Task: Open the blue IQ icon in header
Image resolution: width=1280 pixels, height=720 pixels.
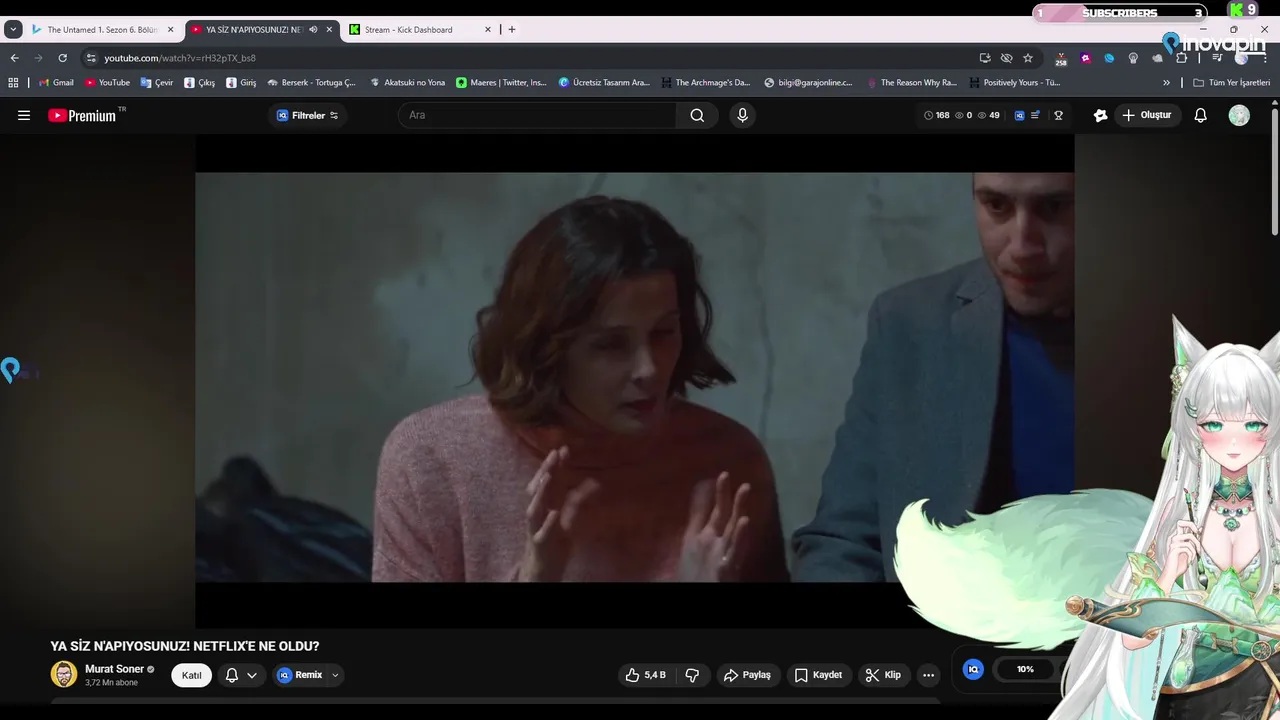Action: (1019, 115)
